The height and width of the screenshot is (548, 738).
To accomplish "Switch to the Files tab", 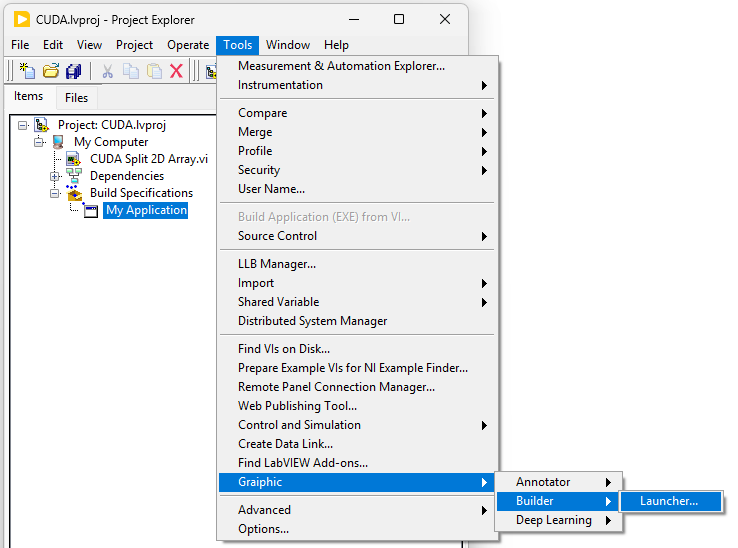I will click(x=76, y=98).
